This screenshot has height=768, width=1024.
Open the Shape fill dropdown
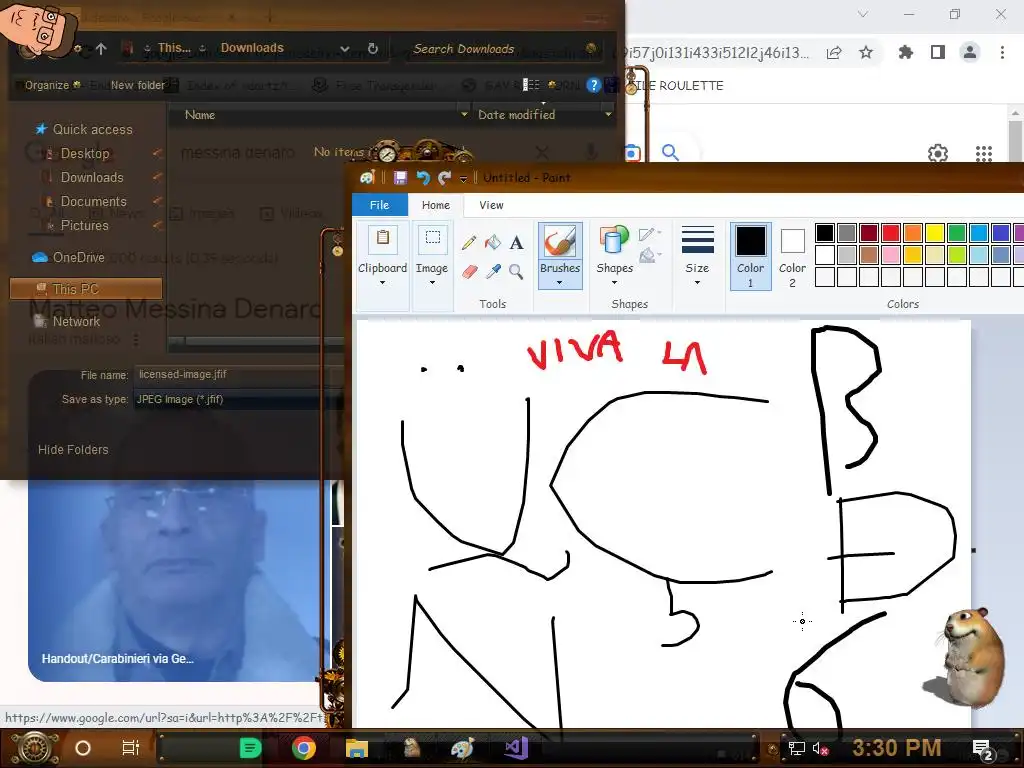click(650, 255)
